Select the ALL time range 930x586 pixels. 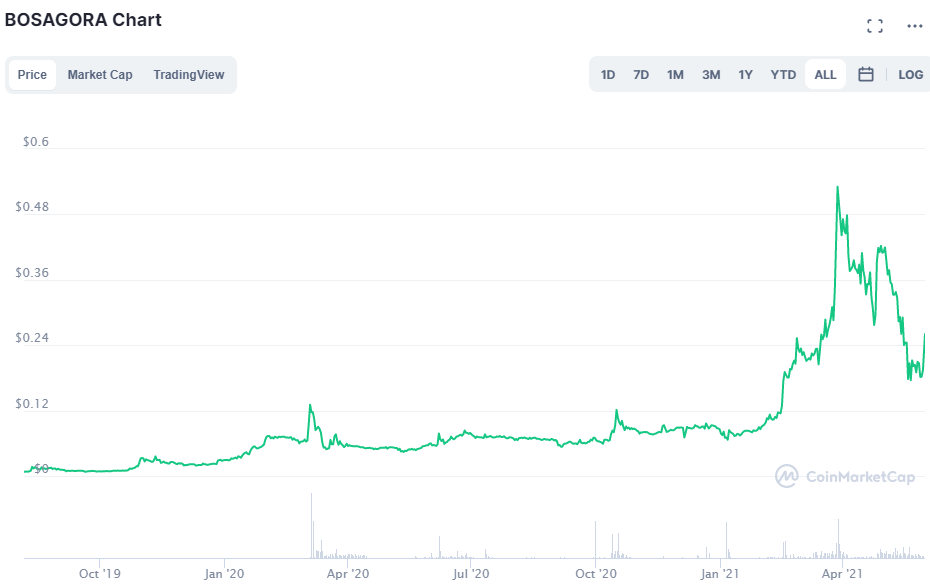point(825,75)
